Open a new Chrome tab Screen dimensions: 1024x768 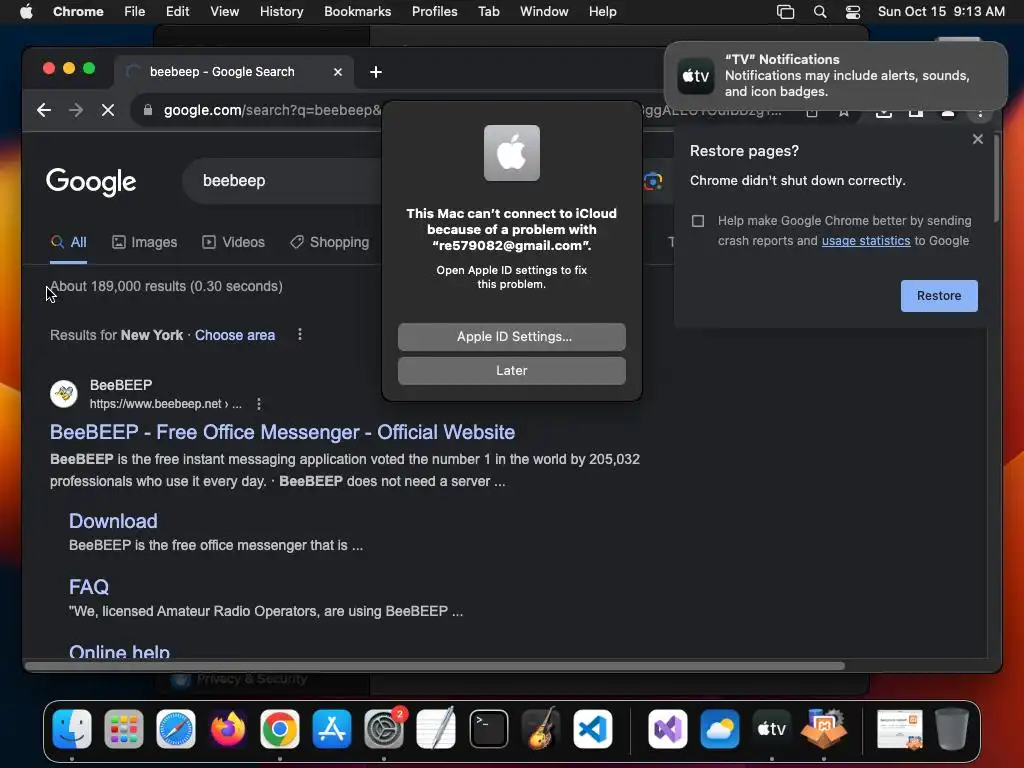pos(376,72)
